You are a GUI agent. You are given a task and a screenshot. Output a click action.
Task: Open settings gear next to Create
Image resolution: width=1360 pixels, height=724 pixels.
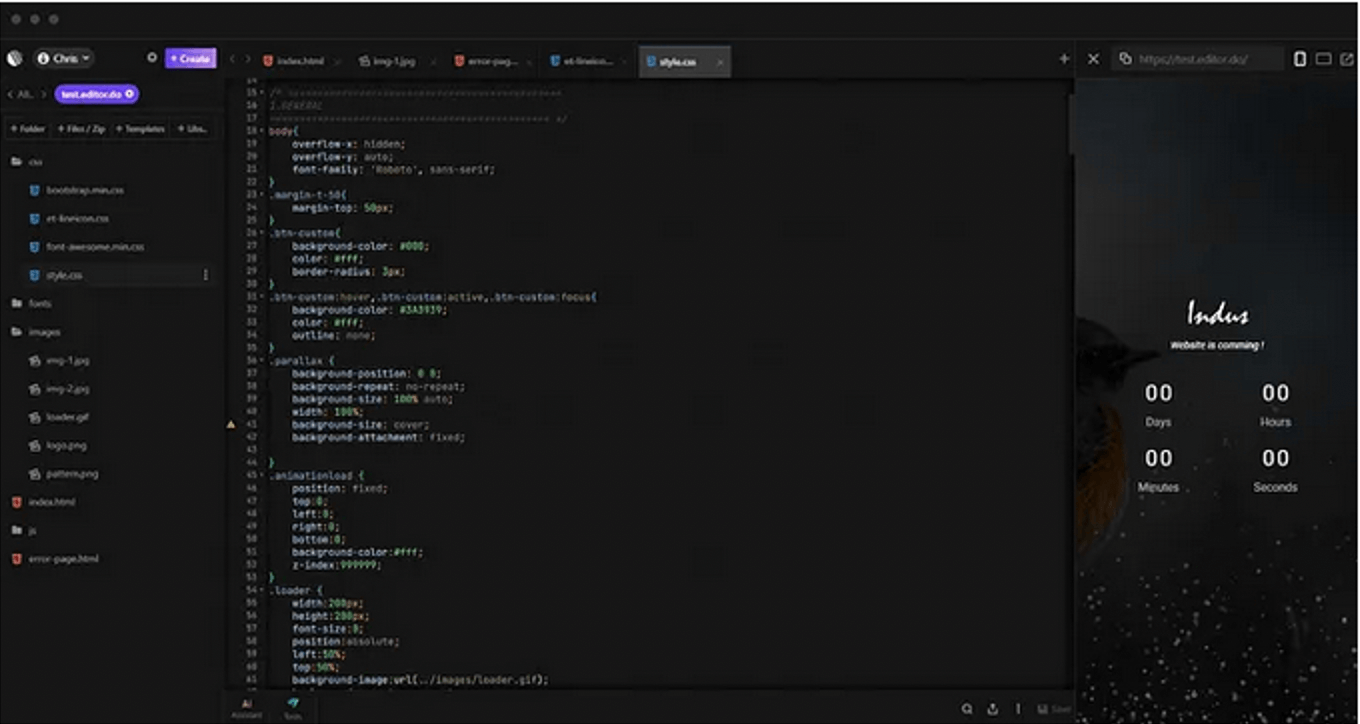(152, 58)
